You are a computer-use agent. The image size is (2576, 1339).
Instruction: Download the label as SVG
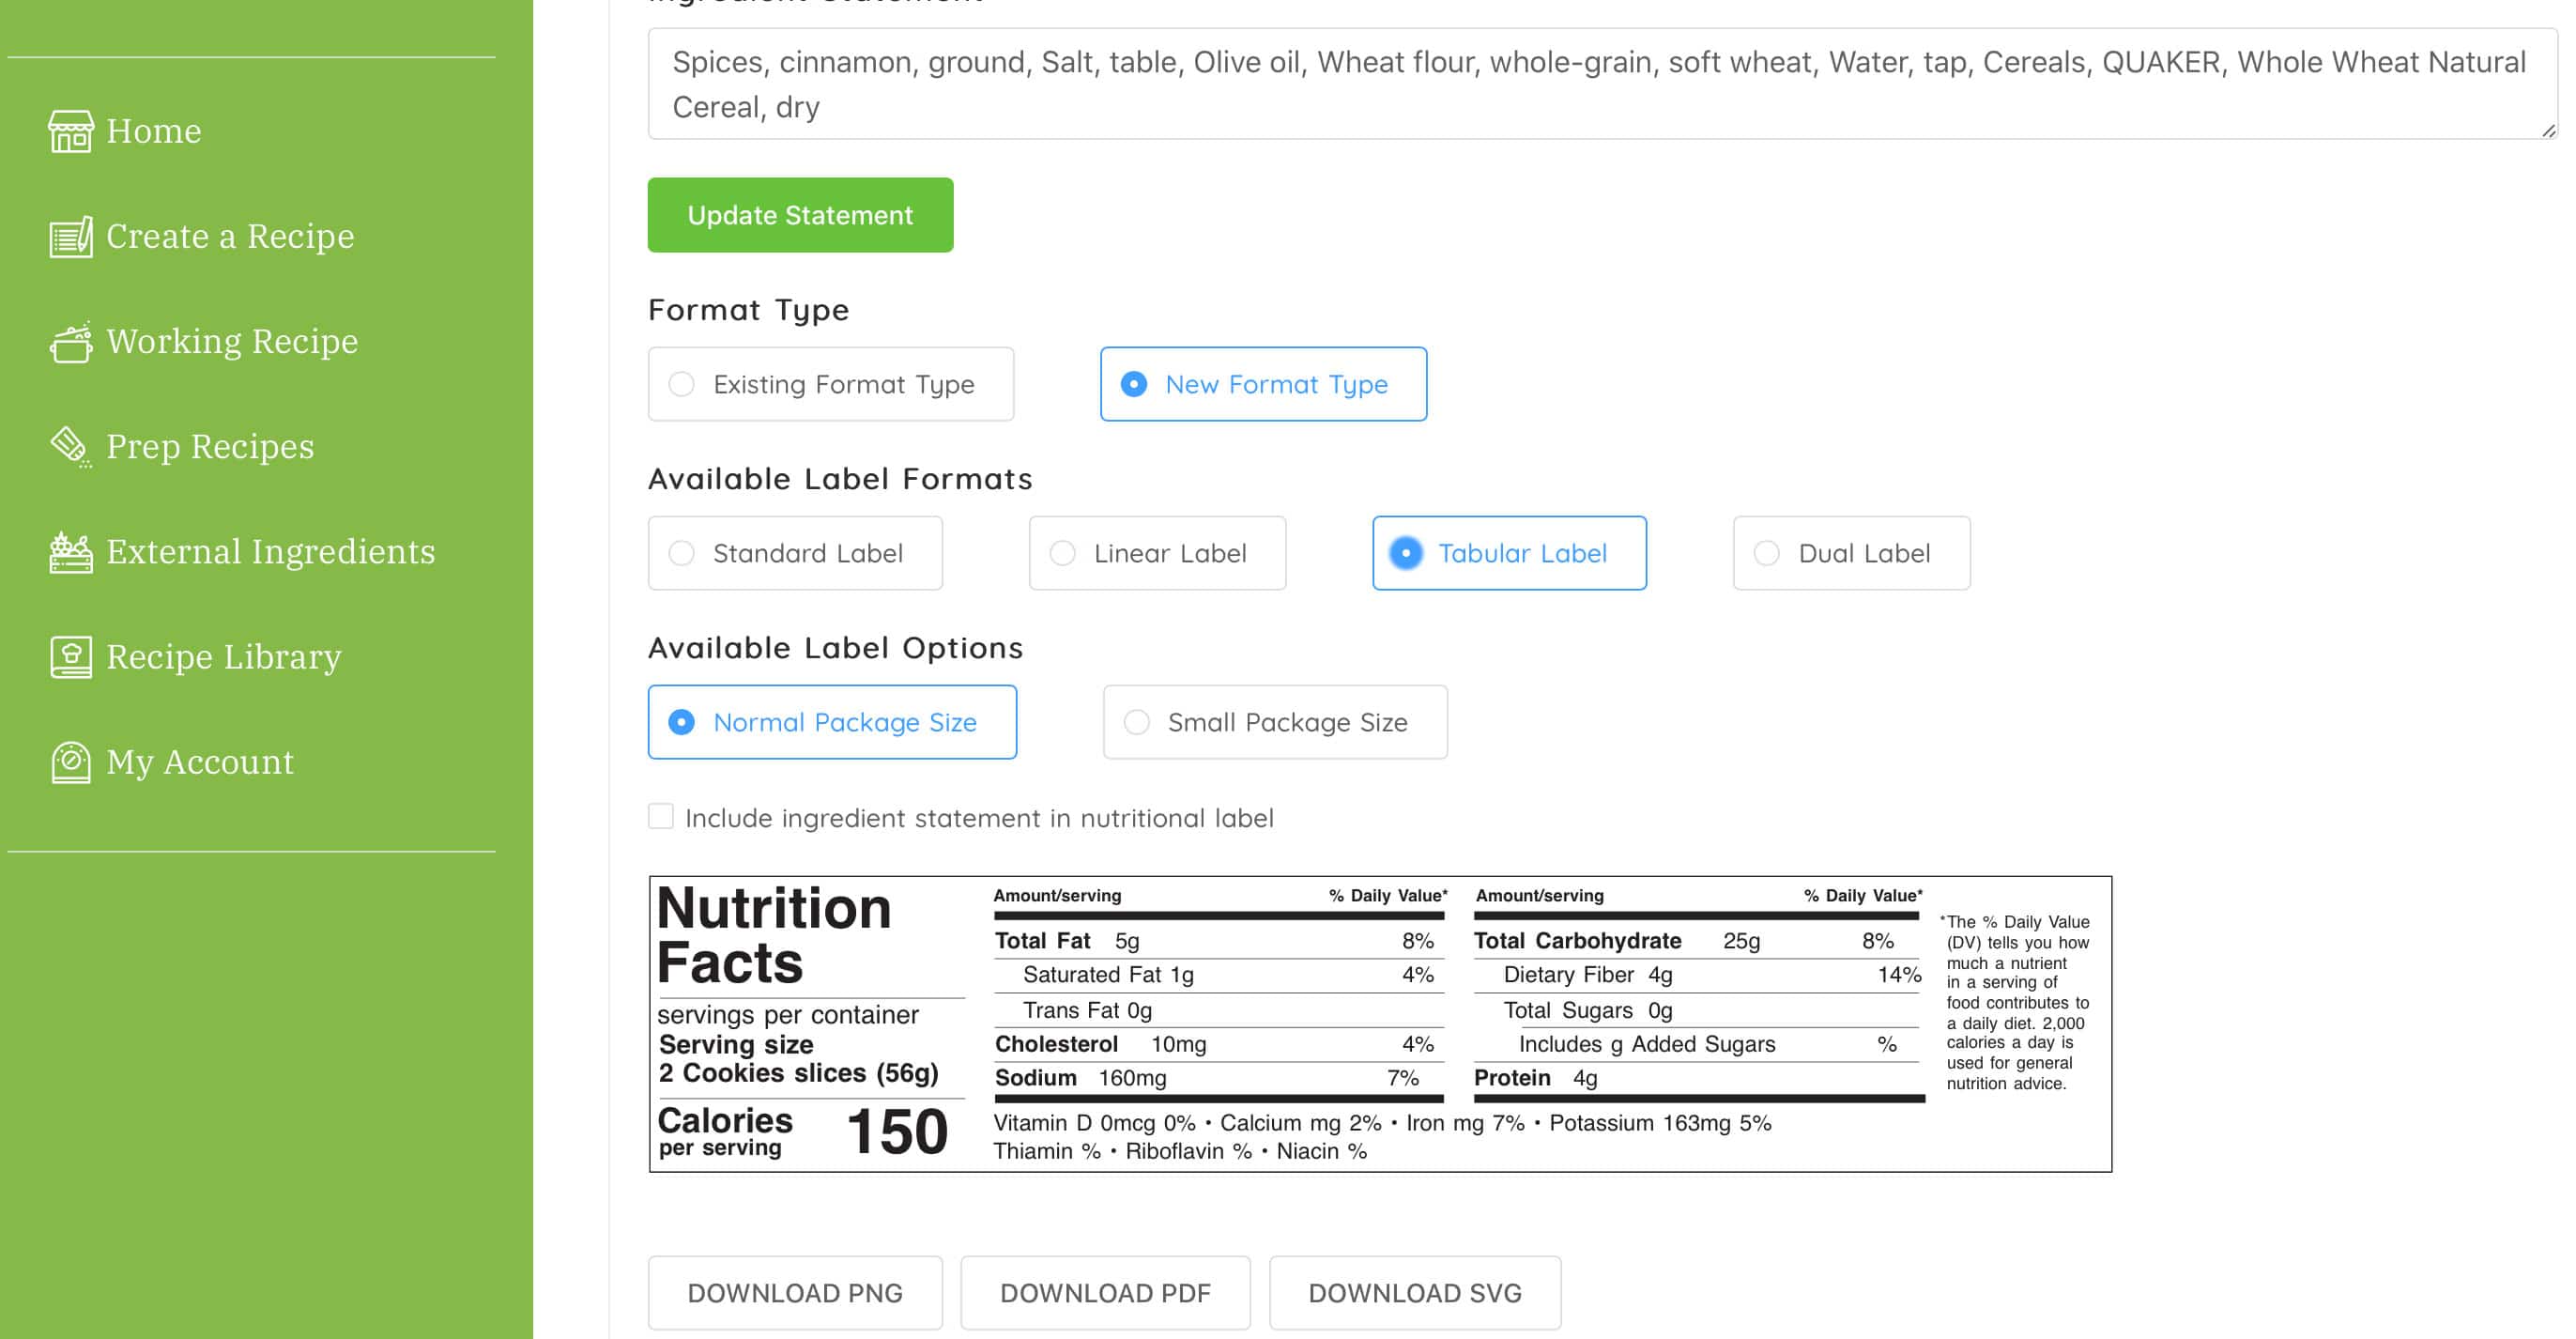[1414, 1292]
